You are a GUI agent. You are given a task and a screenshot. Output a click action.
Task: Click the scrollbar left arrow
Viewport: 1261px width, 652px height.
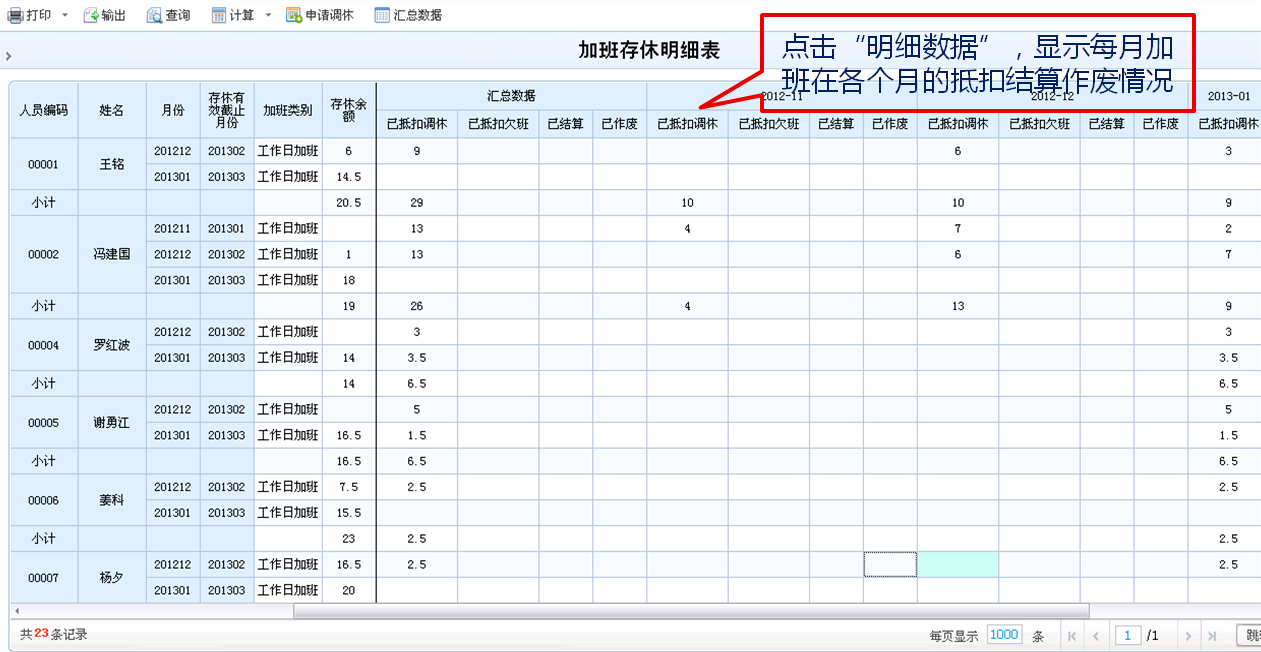tap(16, 610)
